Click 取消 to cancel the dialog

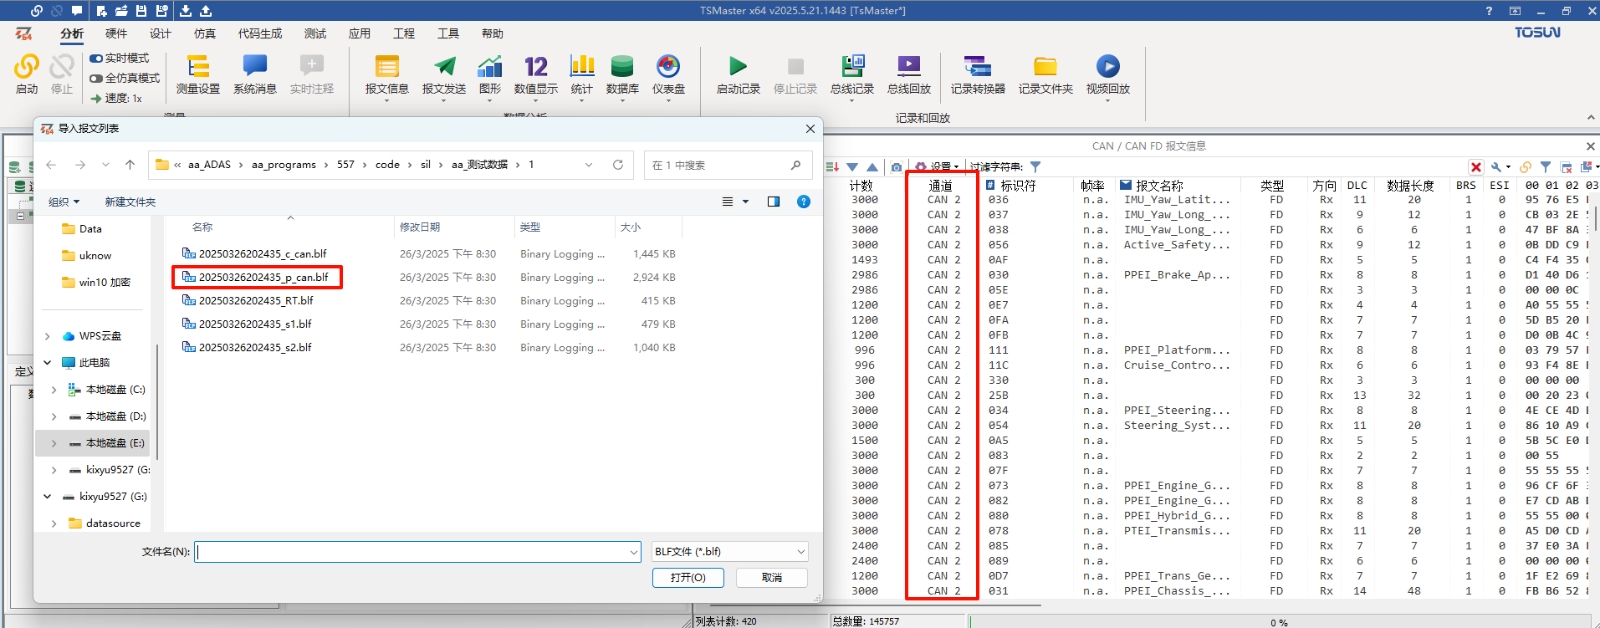coord(771,578)
